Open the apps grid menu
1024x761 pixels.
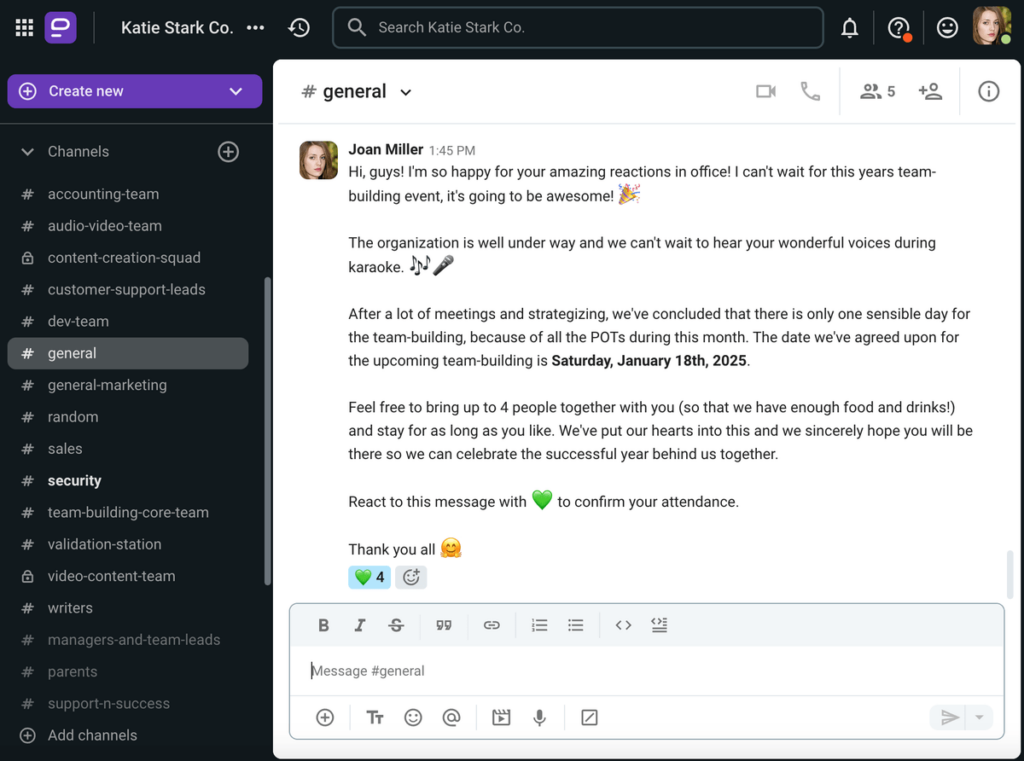[x=23, y=27]
